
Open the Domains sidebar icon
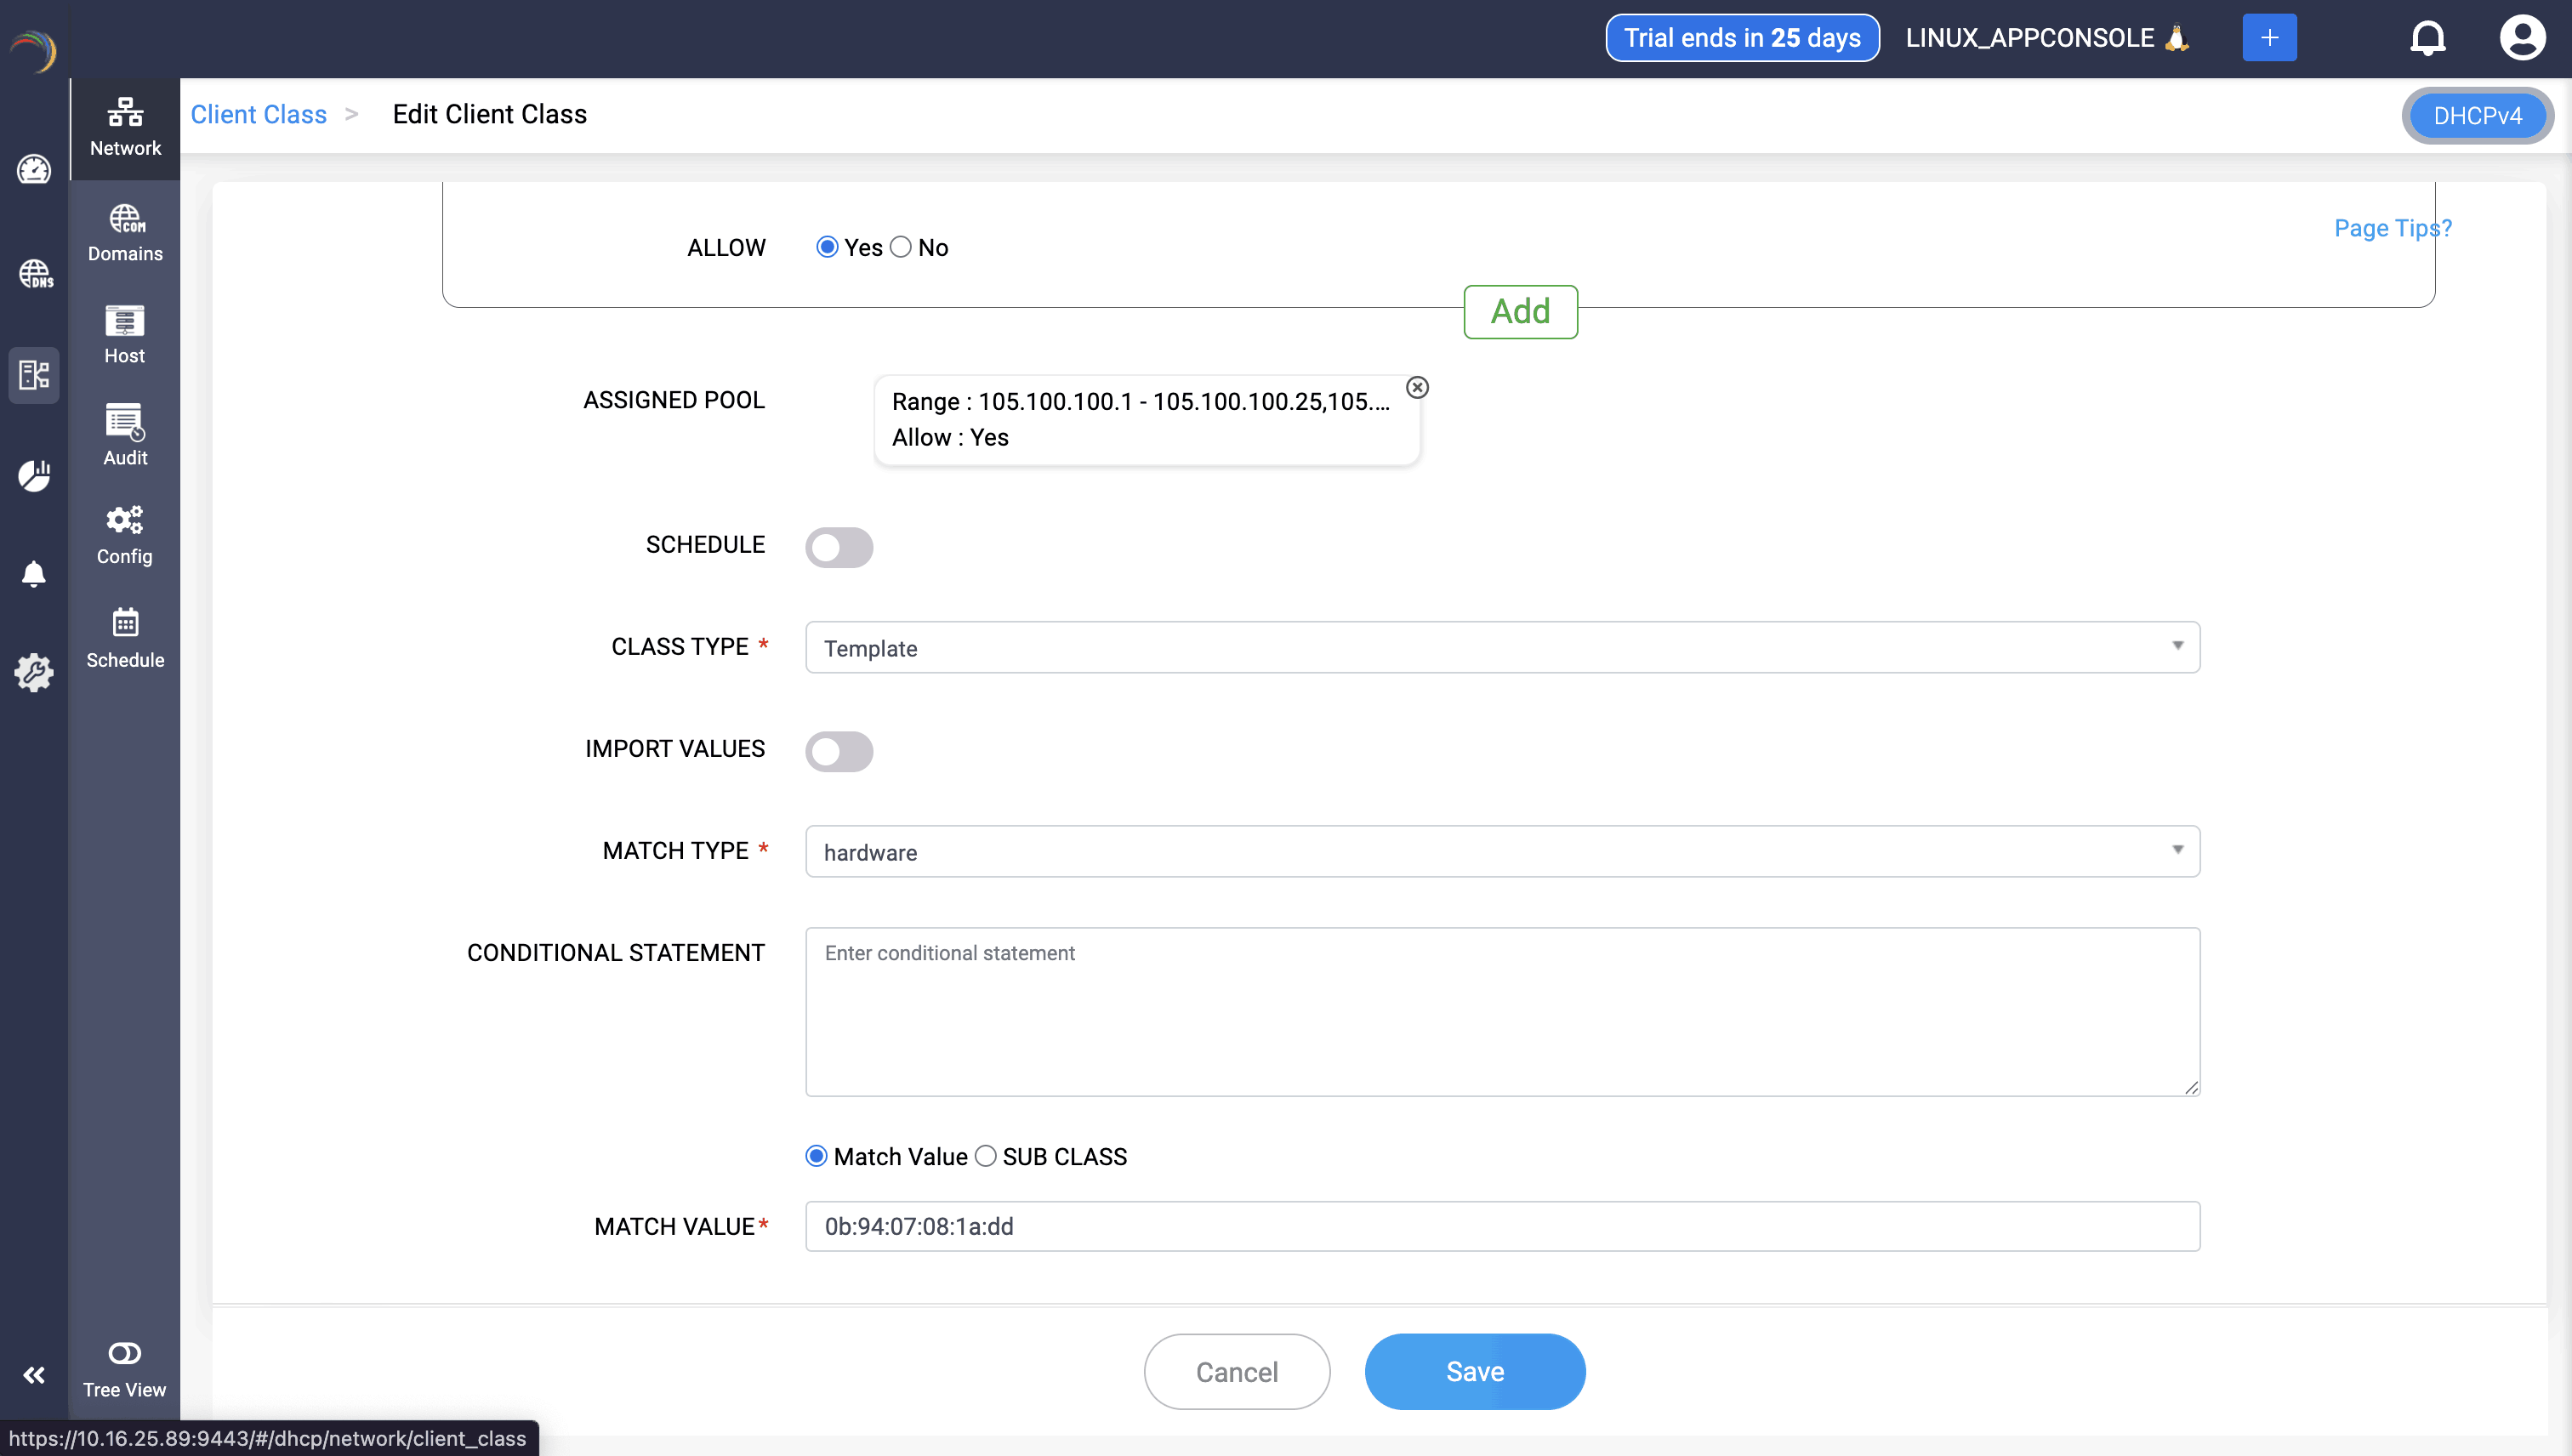tap(125, 233)
